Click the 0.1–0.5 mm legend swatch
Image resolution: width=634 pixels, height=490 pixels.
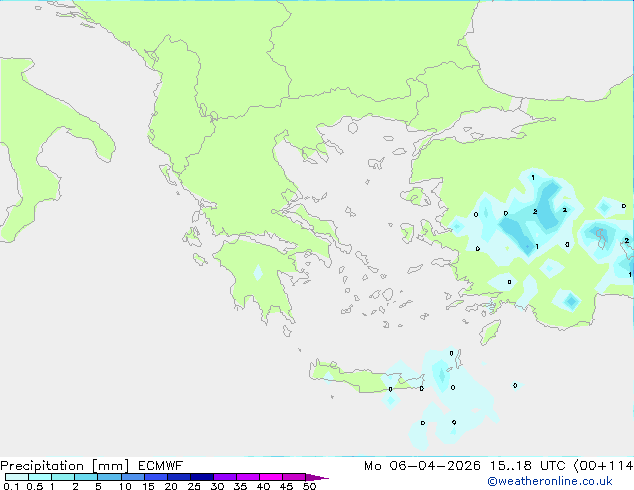point(17,477)
